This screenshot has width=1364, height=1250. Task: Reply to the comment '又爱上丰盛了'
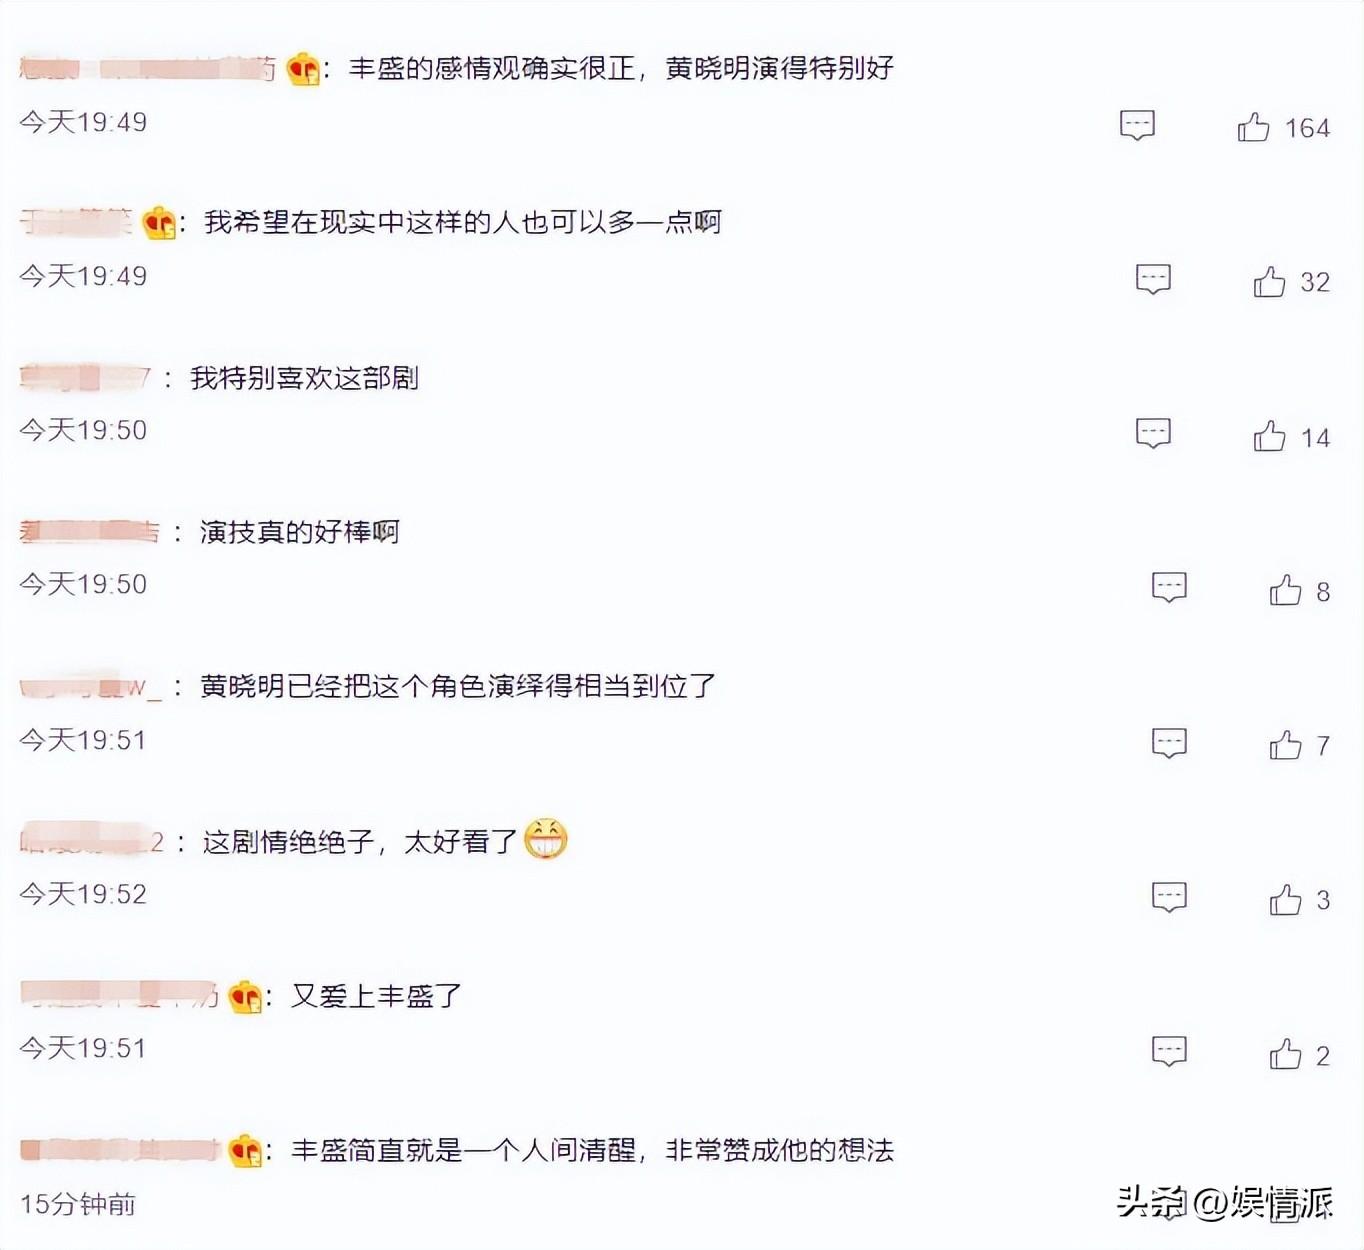[1169, 1051]
